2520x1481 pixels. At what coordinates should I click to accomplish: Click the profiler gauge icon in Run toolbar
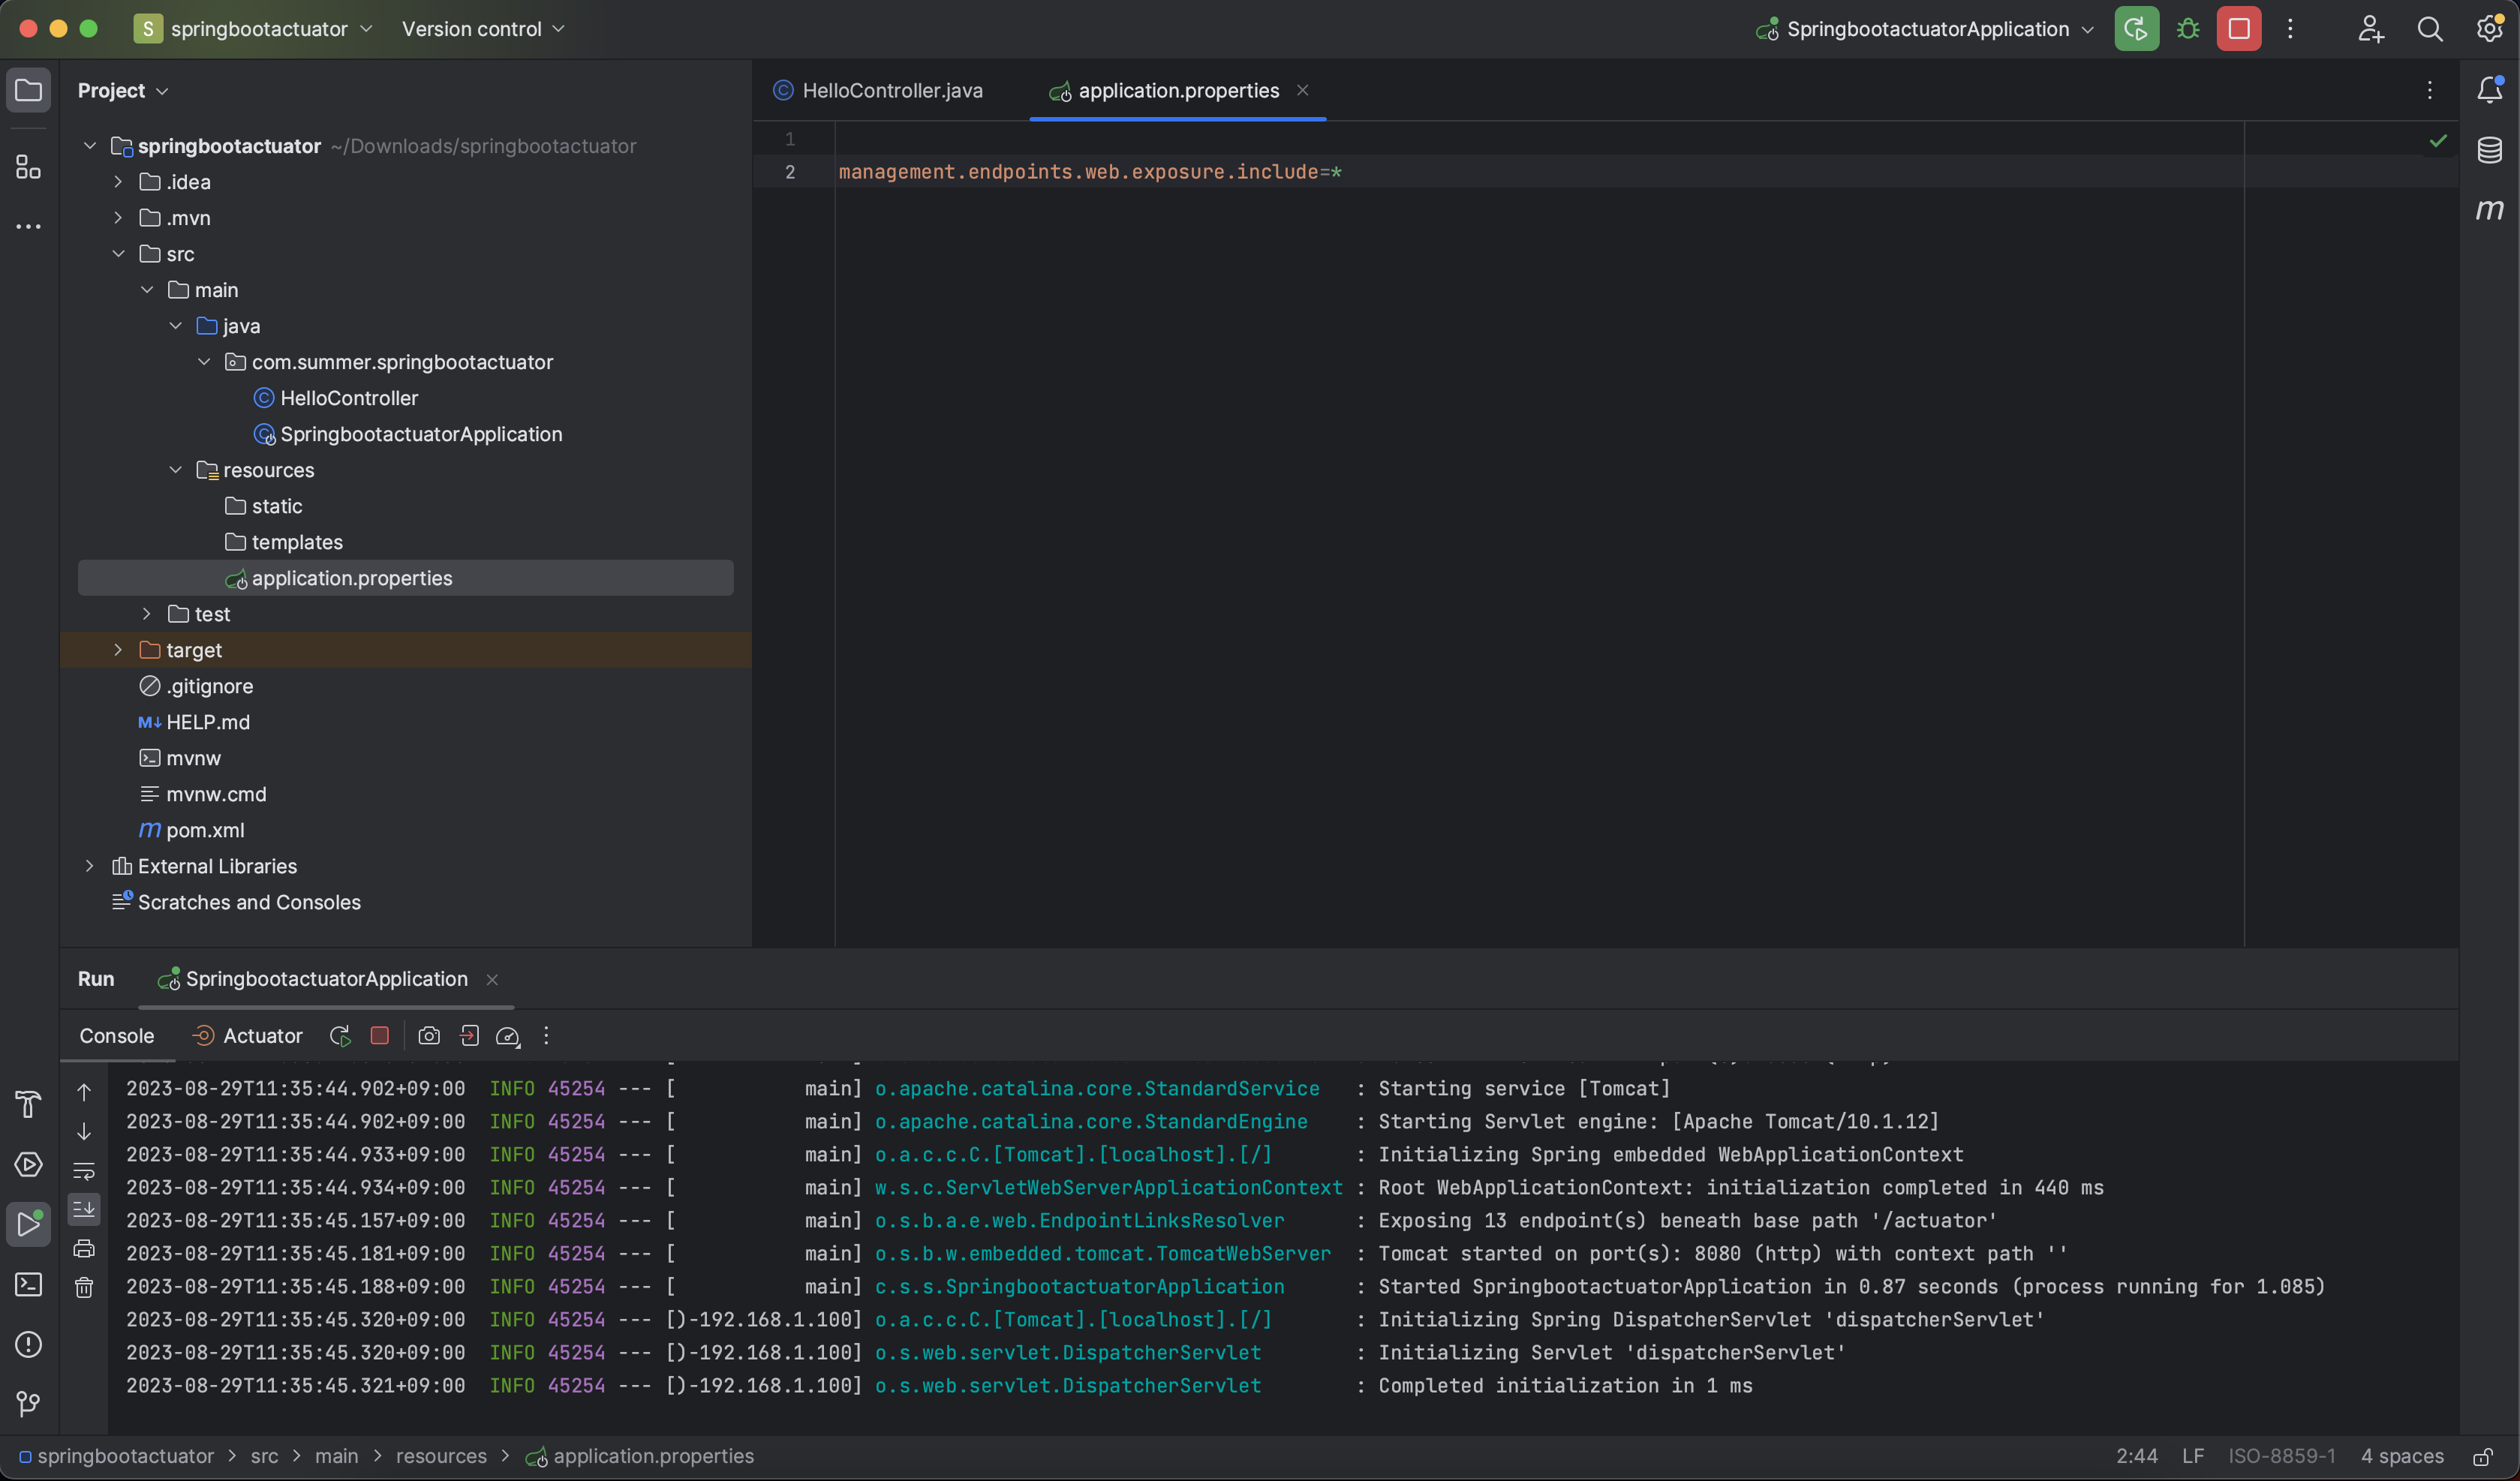click(x=508, y=1036)
